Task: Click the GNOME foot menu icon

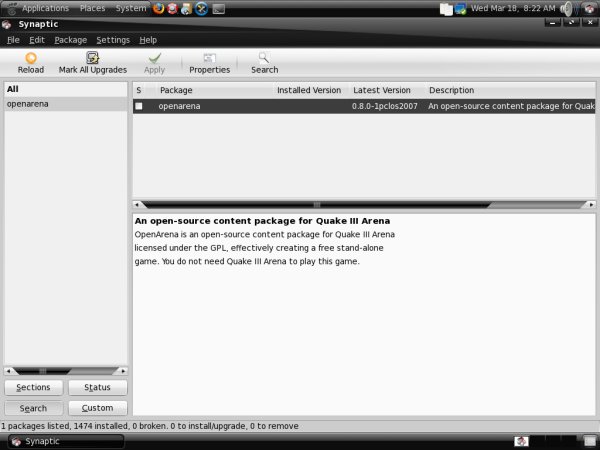Action: coord(11,8)
